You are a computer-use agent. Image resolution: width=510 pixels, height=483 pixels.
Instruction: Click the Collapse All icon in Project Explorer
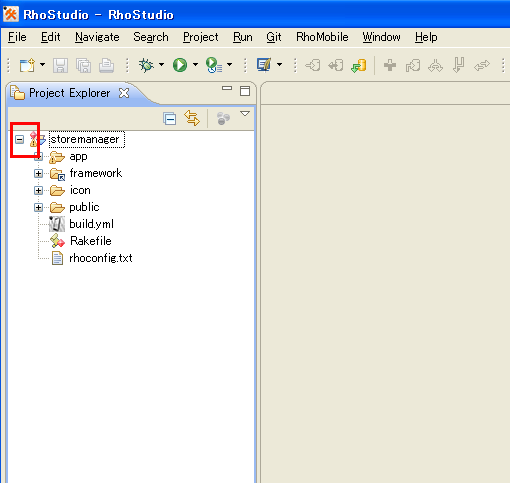click(x=170, y=118)
